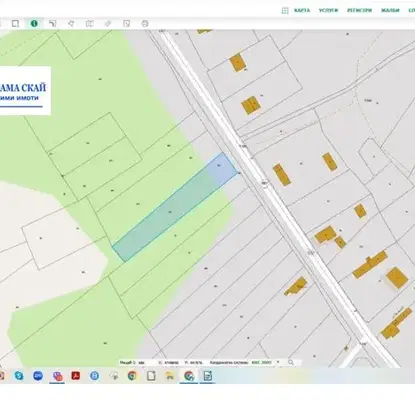Click the measure angle tool icon
Screen dimensions: 415x400
tap(52, 24)
